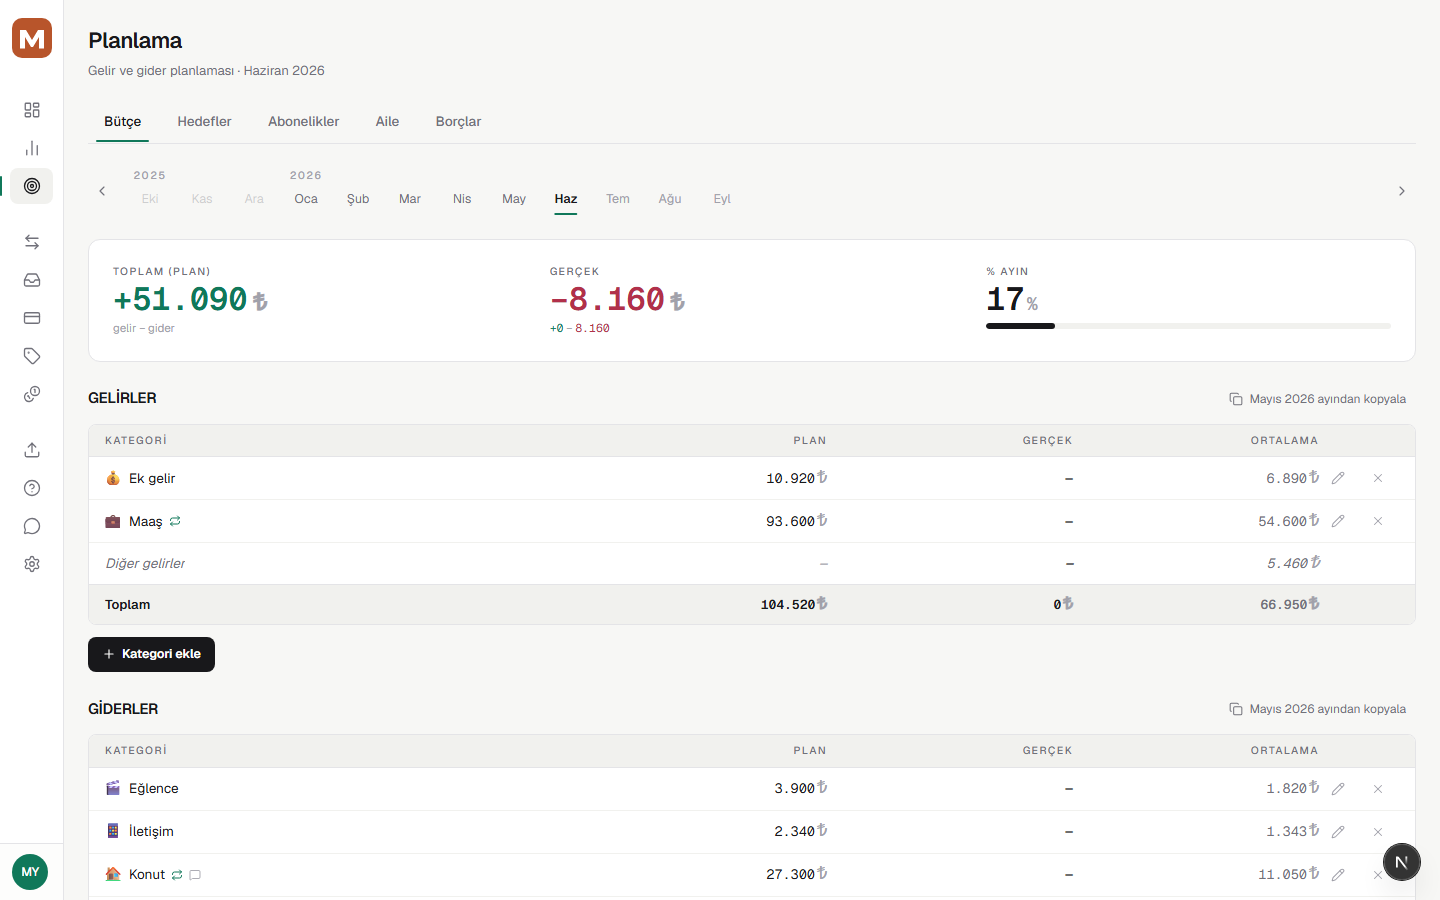Open the tag icon in sidebar
Image resolution: width=1440 pixels, height=900 pixels.
pyautogui.click(x=32, y=356)
